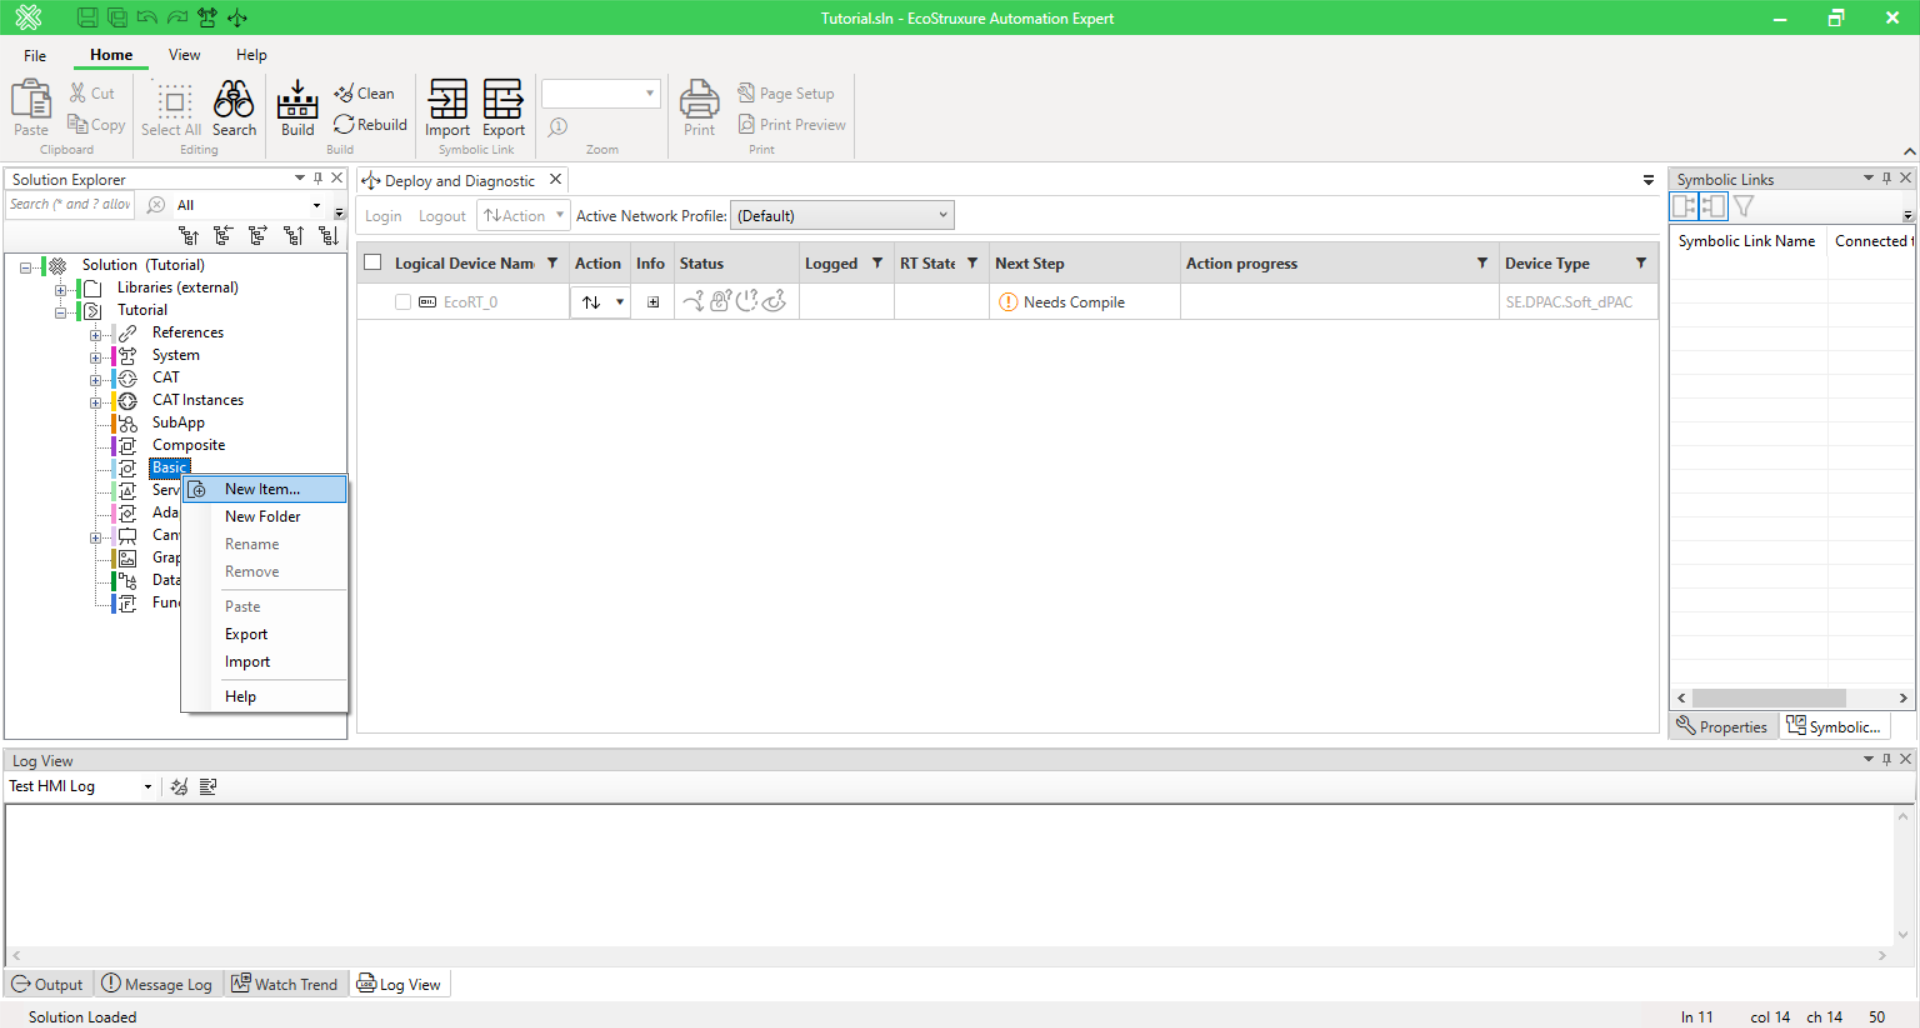
Task: Open the View ribbon tab
Action: [184, 55]
